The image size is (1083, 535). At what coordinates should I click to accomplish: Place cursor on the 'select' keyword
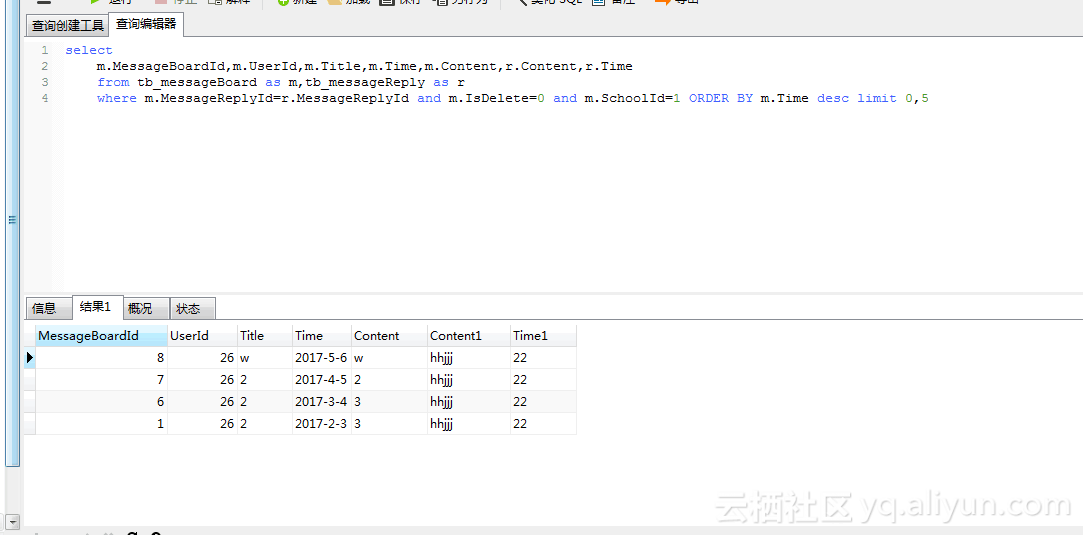click(89, 50)
